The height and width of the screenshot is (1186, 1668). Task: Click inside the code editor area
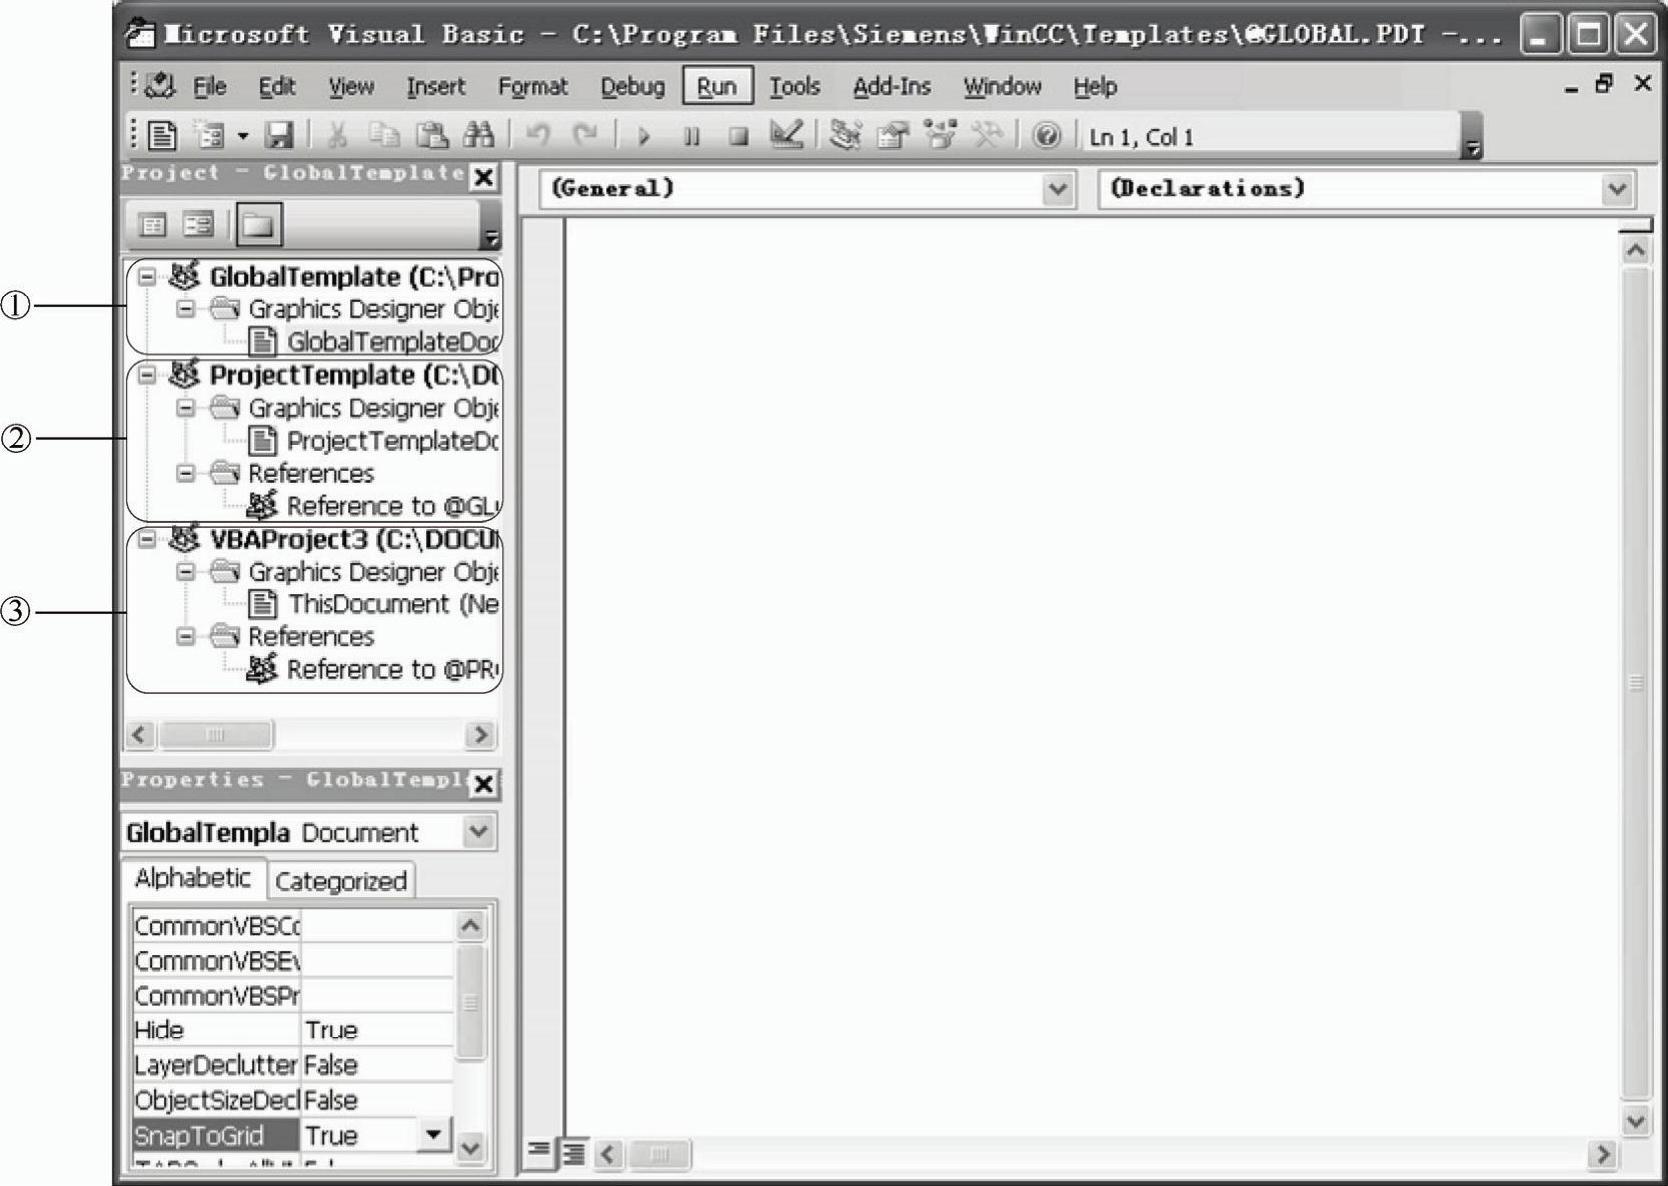coord(1090,675)
